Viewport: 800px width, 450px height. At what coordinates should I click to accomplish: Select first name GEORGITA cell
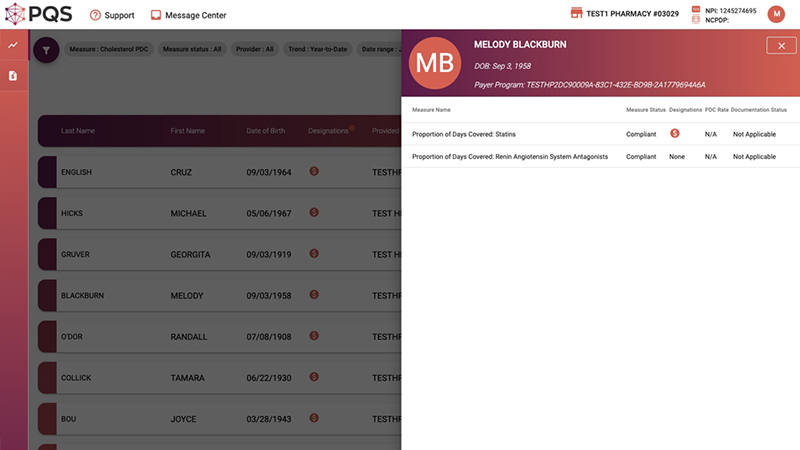[190, 255]
